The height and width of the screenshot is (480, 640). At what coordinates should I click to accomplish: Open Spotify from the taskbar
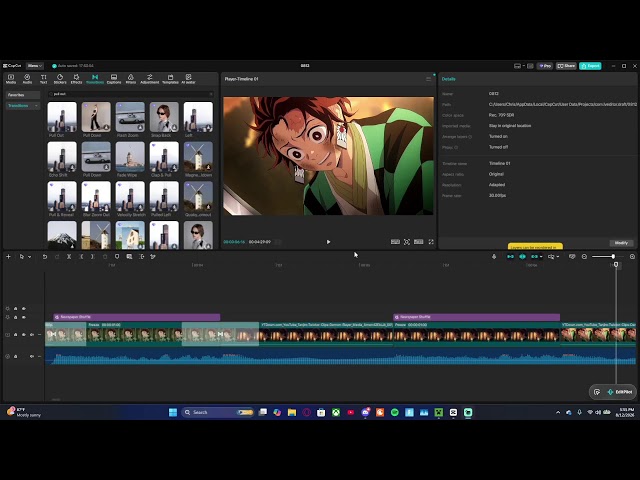click(x=395, y=412)
